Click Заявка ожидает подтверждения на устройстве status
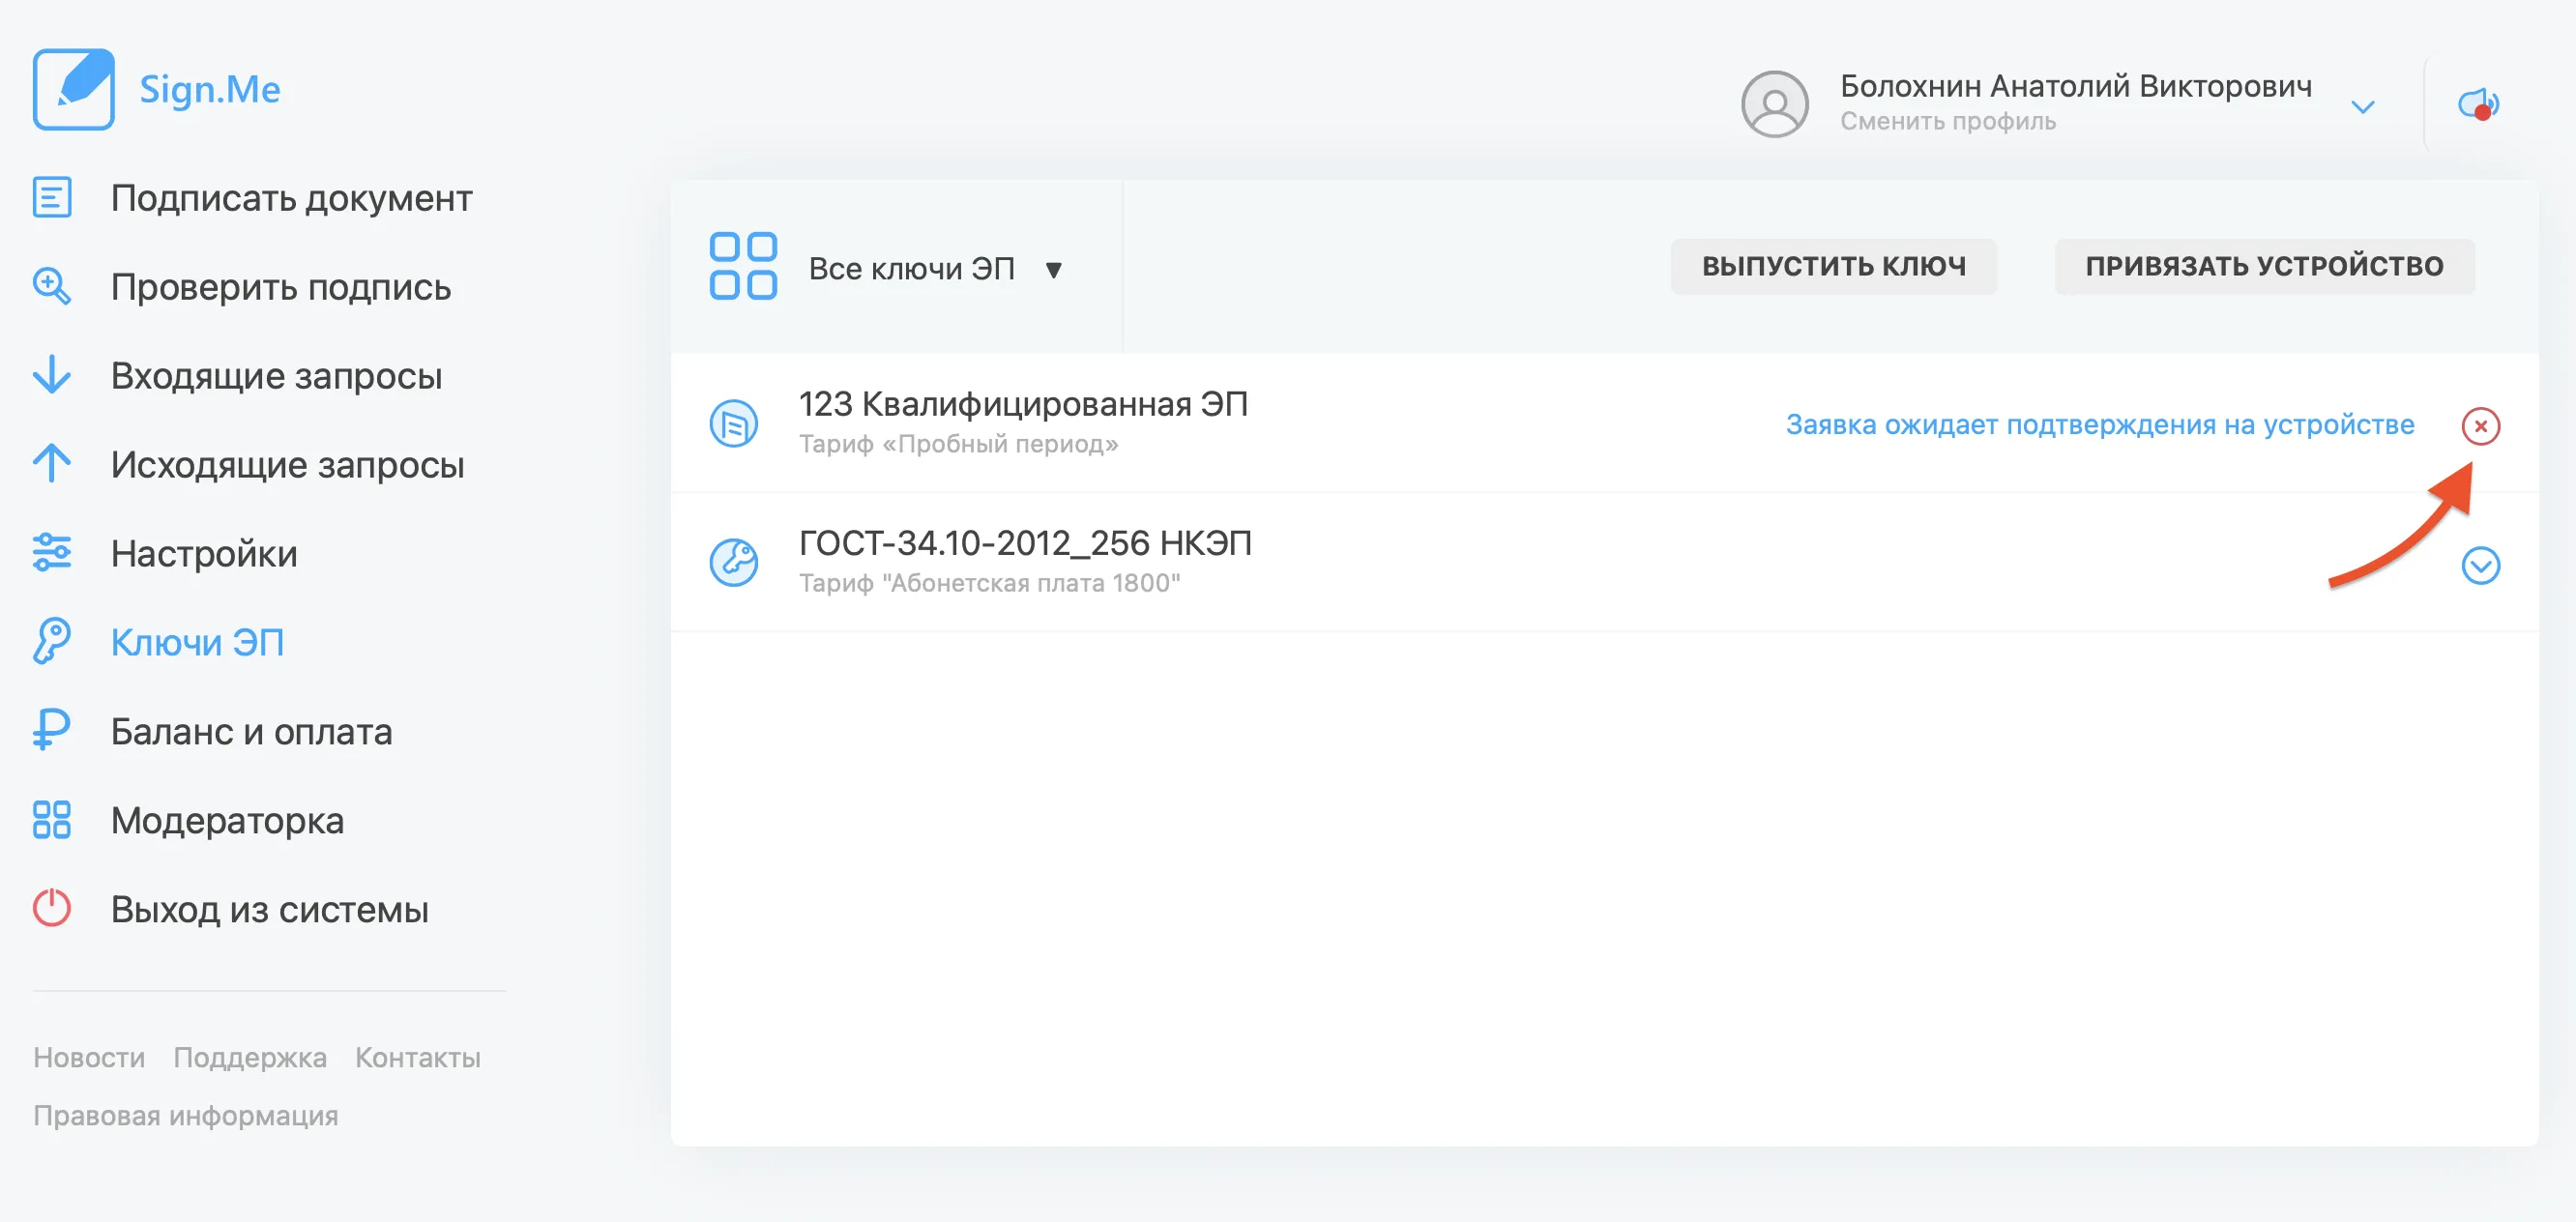Screen dimensions: 2576x1222 pyautogui.click(x=2100, y=425)
